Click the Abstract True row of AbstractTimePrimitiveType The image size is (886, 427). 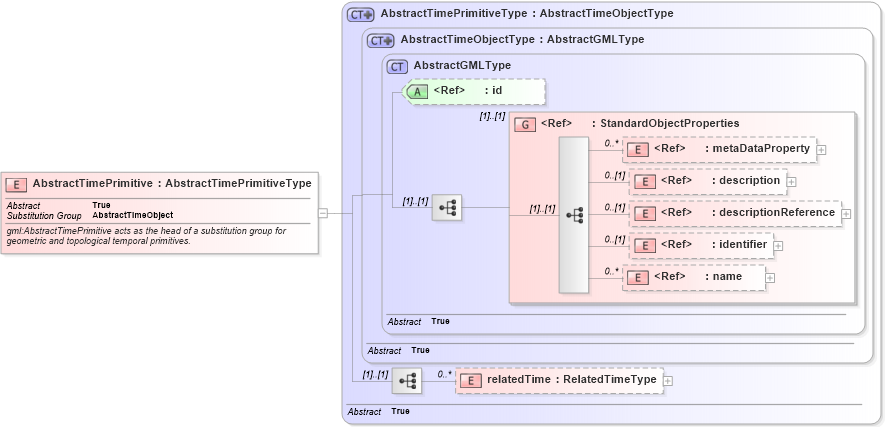coord(379,412)
